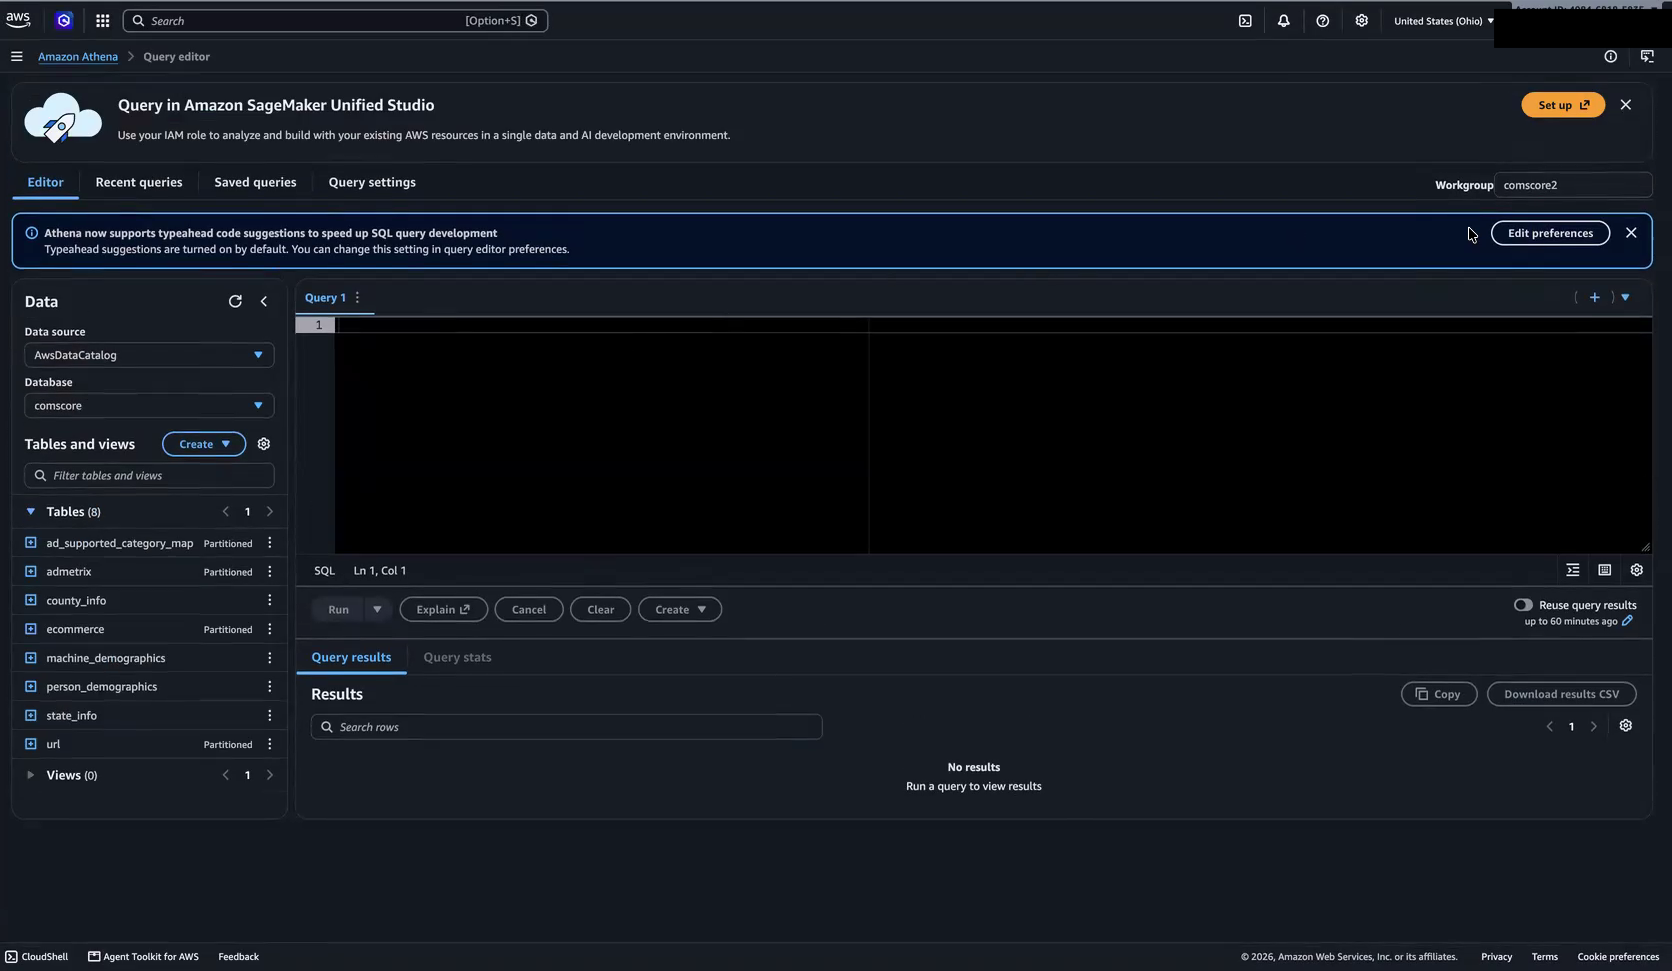Expand the ecommerce table columns
The width and height of the screenshot is (1672, 971).
coord(31,629)
